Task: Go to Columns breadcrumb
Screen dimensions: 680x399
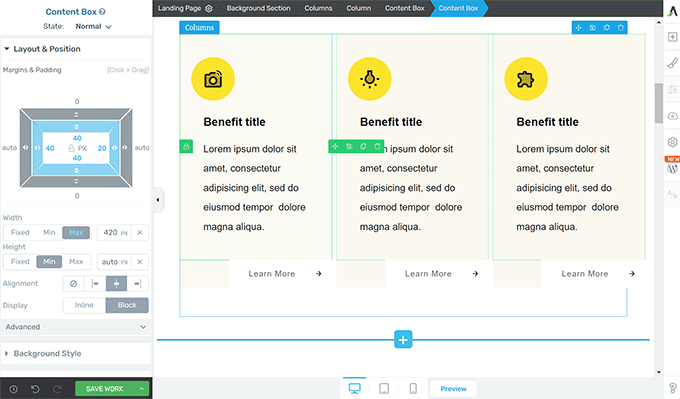Action: (318, 8)
